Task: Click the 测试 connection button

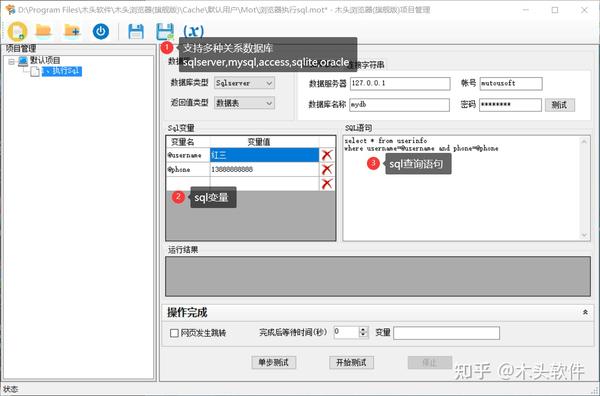Action: click(x=560, y=105)
